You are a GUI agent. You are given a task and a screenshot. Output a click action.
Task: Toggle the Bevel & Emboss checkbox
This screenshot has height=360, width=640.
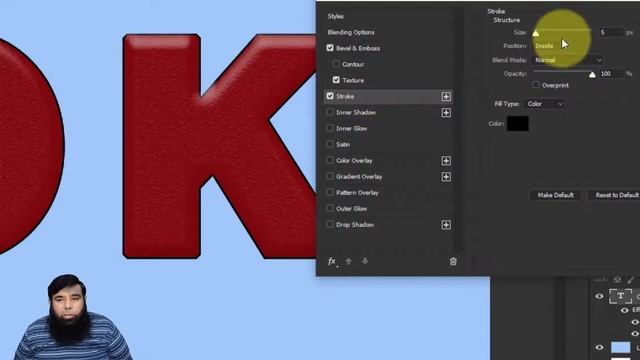330,48
